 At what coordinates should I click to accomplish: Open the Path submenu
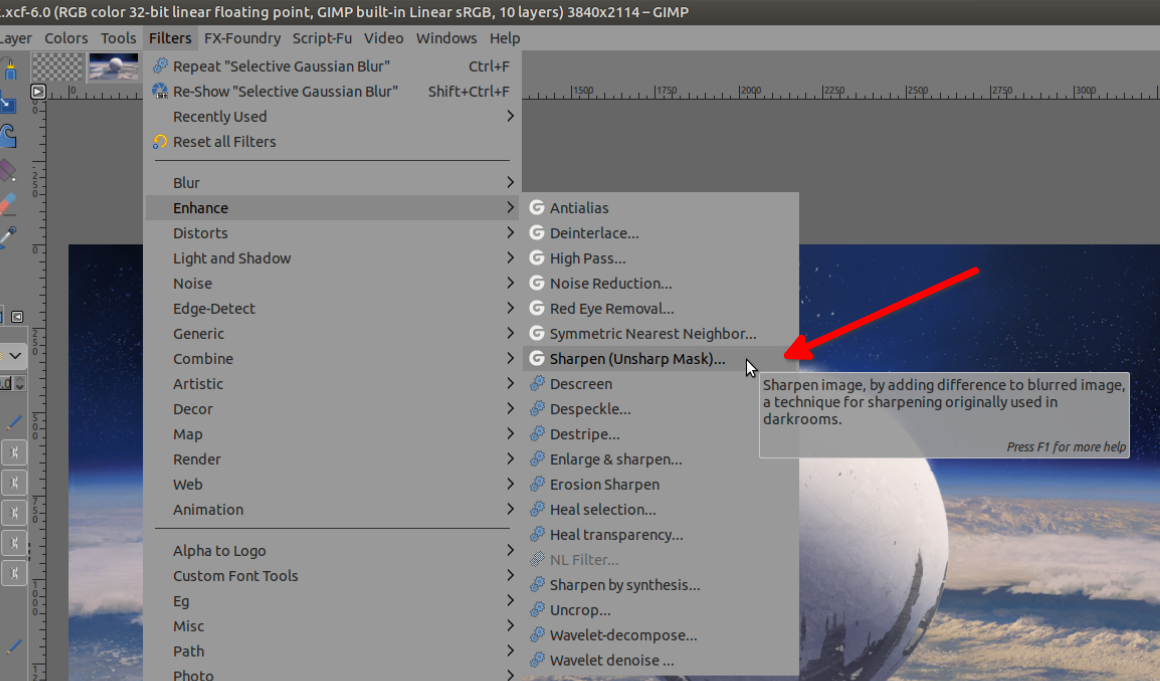[333, 651]
